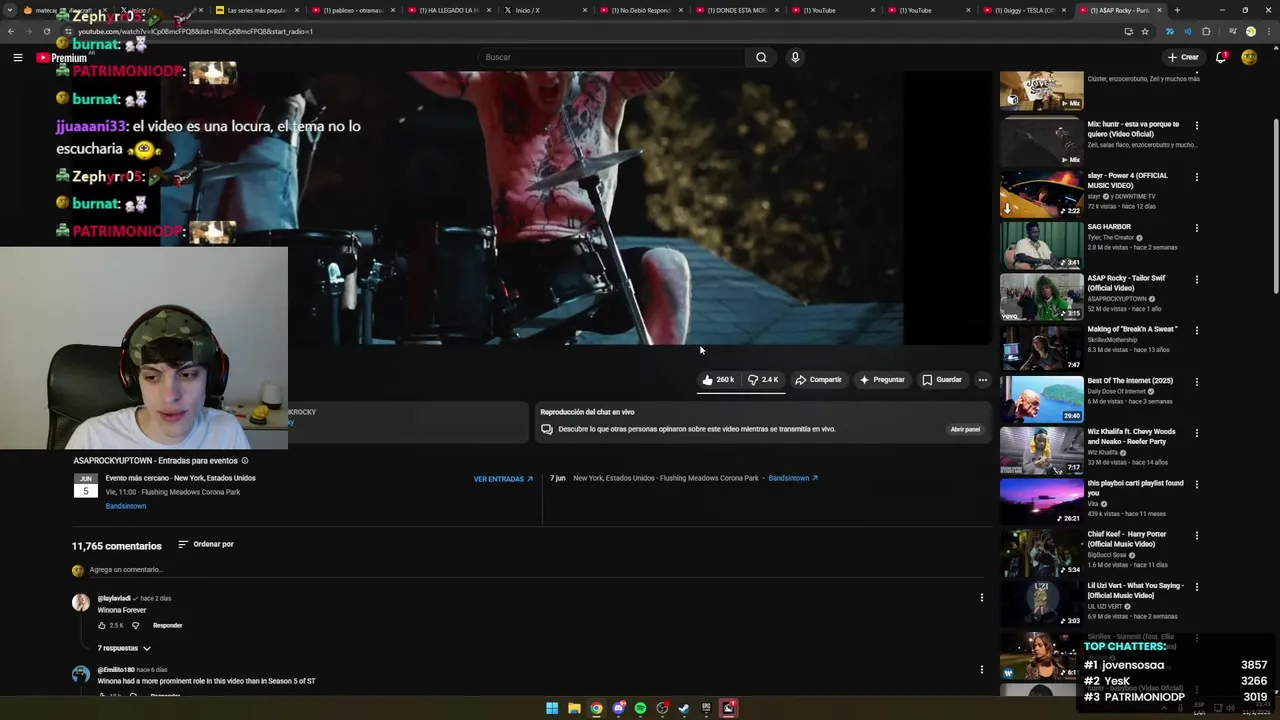Switch to the 'DONDE ESTA MOR' browser tab
Viewport: 1280px width, 720px height.
coord(736,10)
